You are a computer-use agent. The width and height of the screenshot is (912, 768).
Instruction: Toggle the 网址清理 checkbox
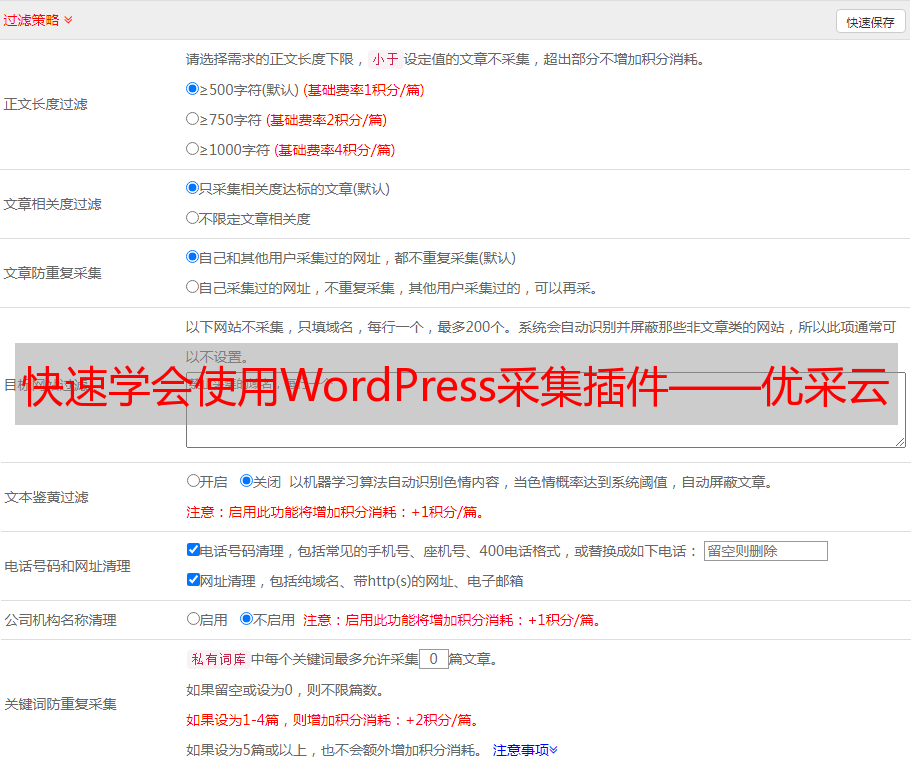tap(194, 580)
